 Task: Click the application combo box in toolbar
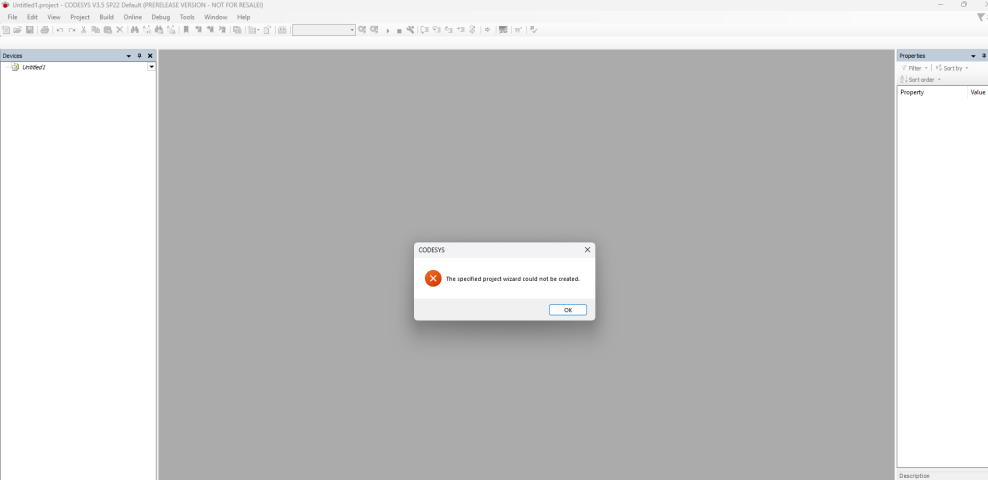(323, 30)
